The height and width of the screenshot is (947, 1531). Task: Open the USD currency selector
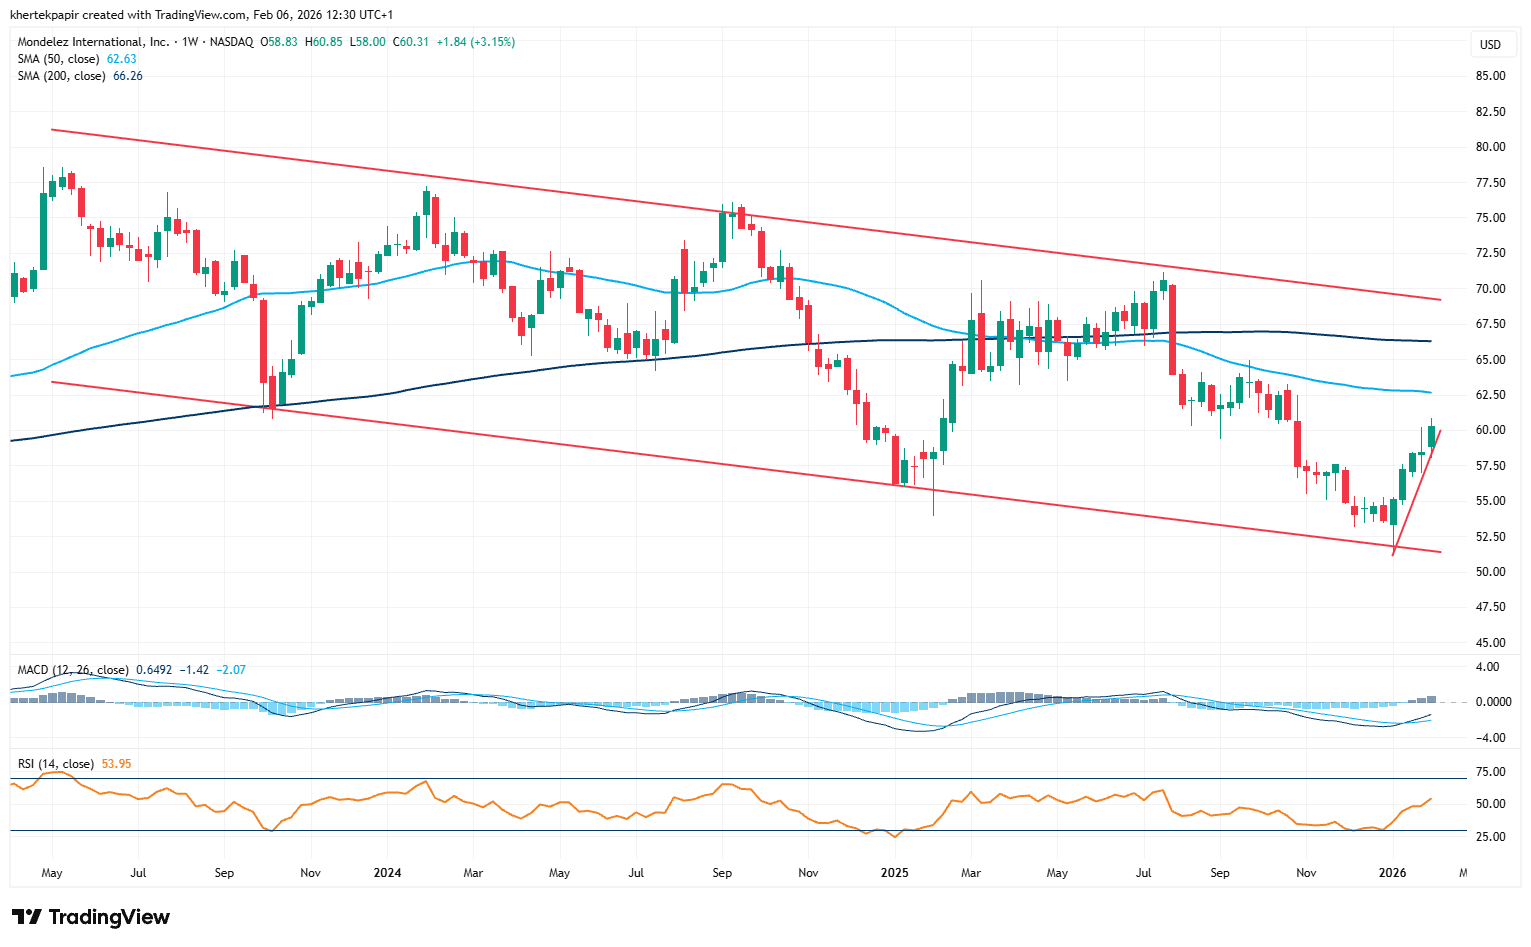[x=1490, y=45]
